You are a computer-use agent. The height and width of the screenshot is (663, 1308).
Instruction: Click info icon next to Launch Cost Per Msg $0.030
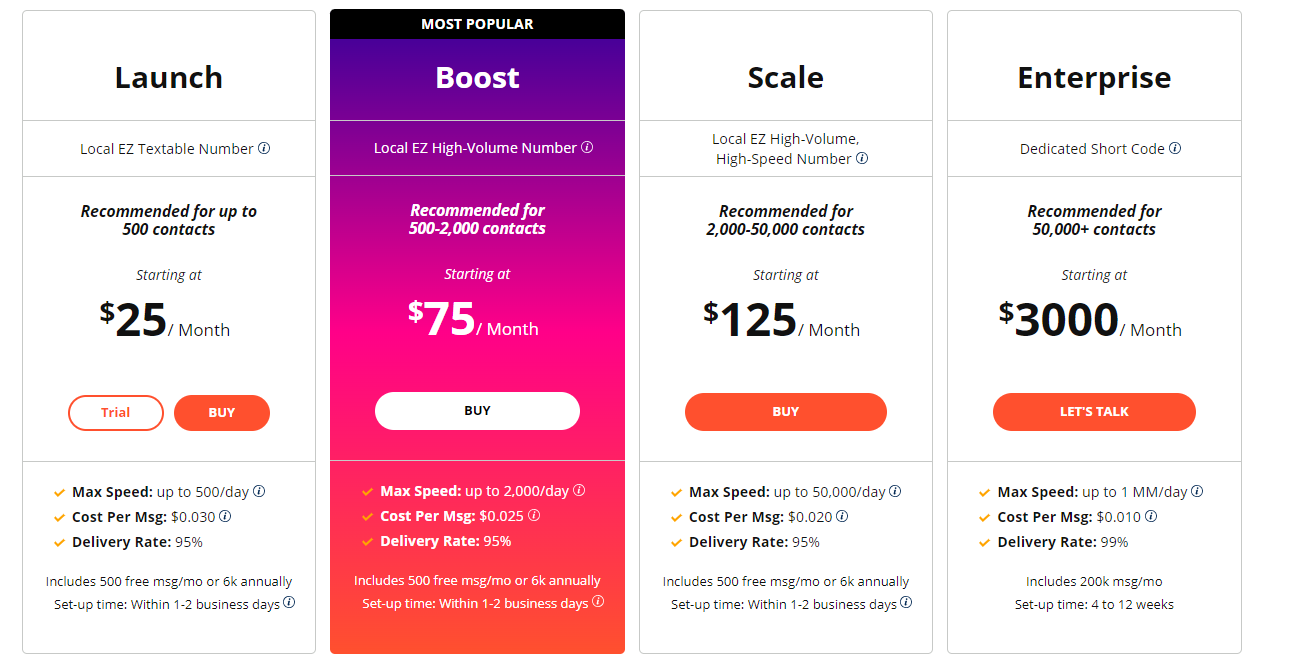click(225, 516)
